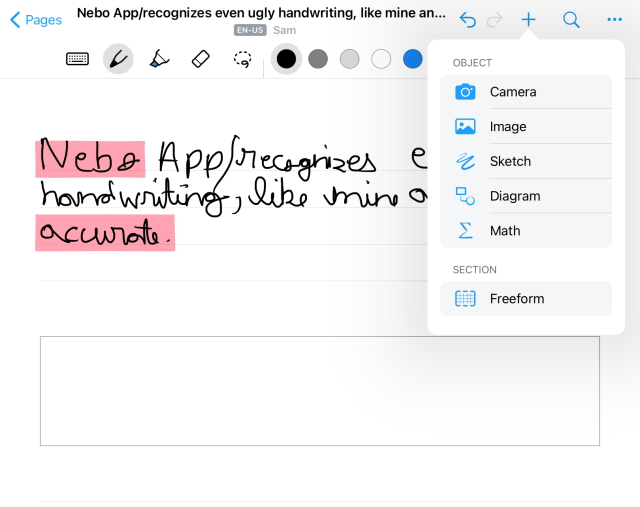Click the Sam notebook name
The height and width of the screenshot is (507, 640).
point(284,30)
